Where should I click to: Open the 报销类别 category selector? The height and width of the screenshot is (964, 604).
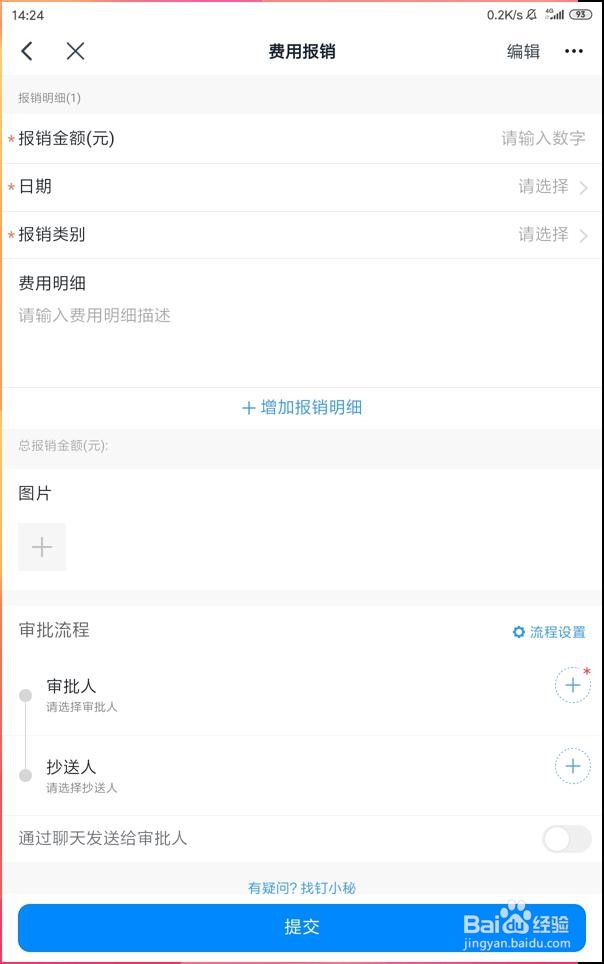[300, 234]
